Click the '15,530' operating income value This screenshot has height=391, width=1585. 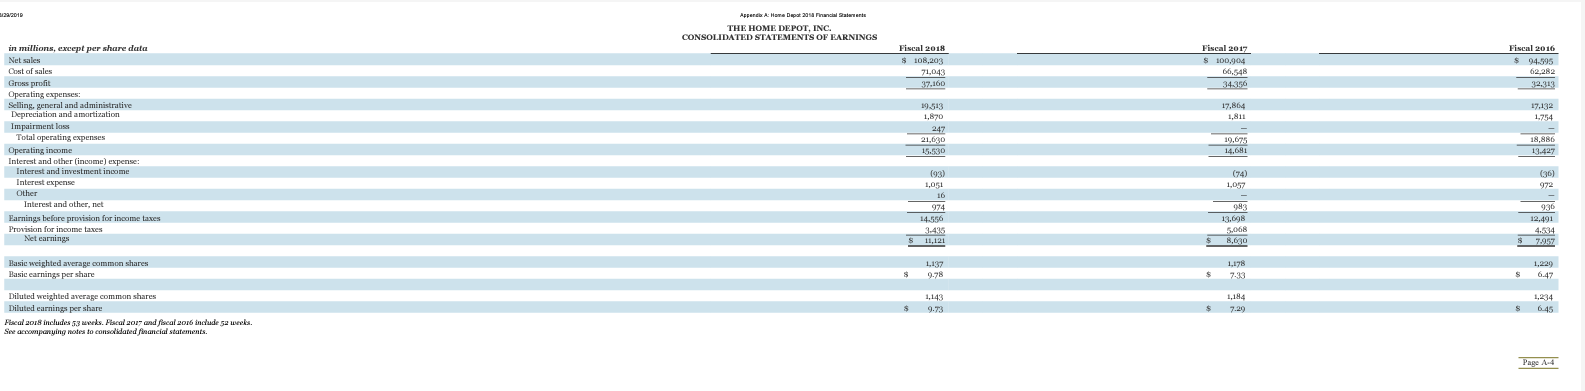pos(932,150)
